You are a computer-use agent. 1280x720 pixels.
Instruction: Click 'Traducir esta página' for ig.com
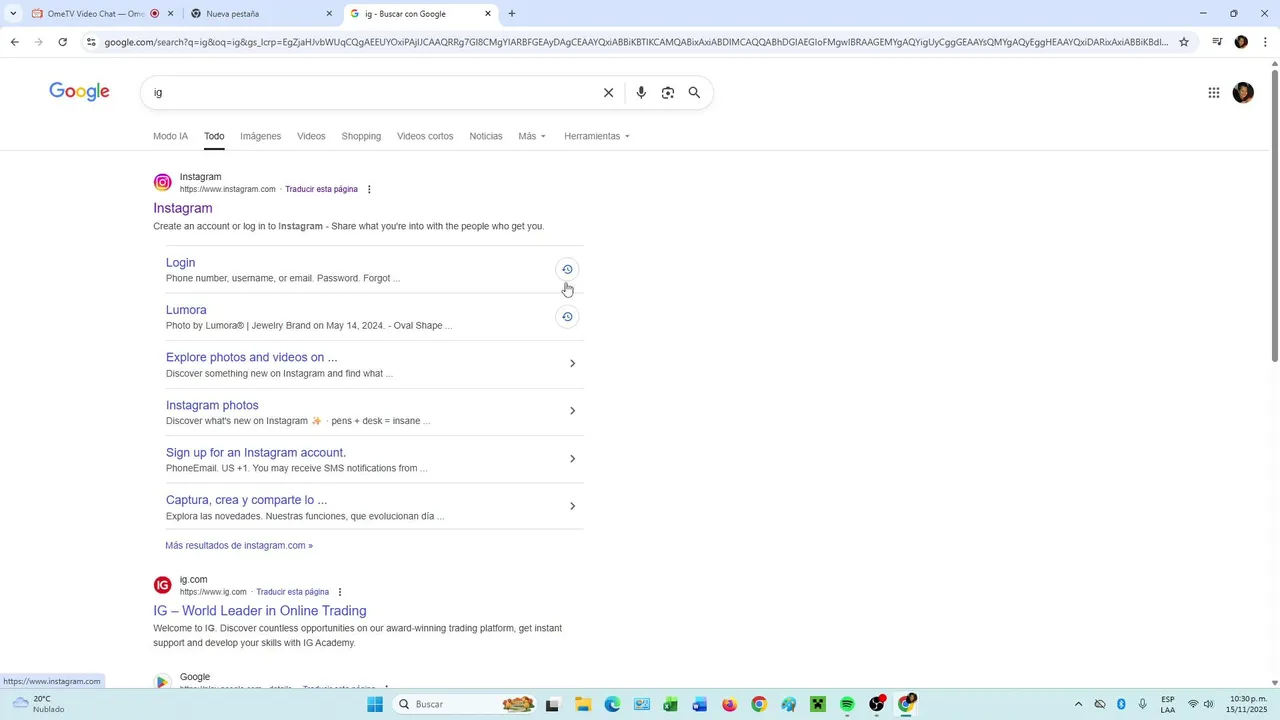[292, 592]
